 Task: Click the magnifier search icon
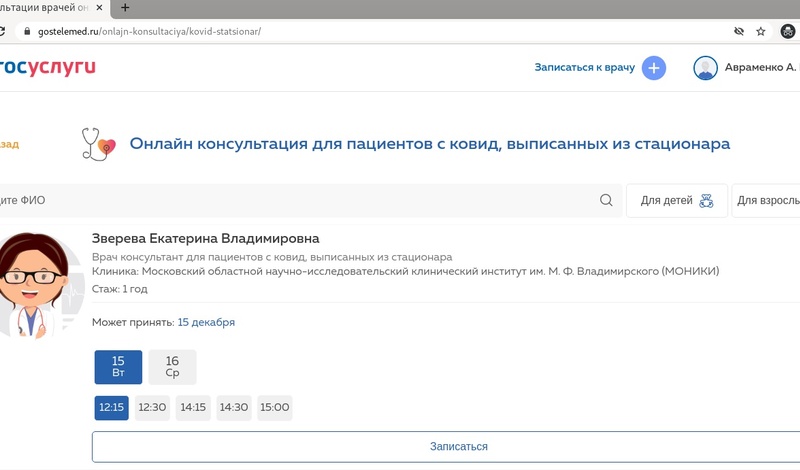pyautogui.click(x=606, y=200)
